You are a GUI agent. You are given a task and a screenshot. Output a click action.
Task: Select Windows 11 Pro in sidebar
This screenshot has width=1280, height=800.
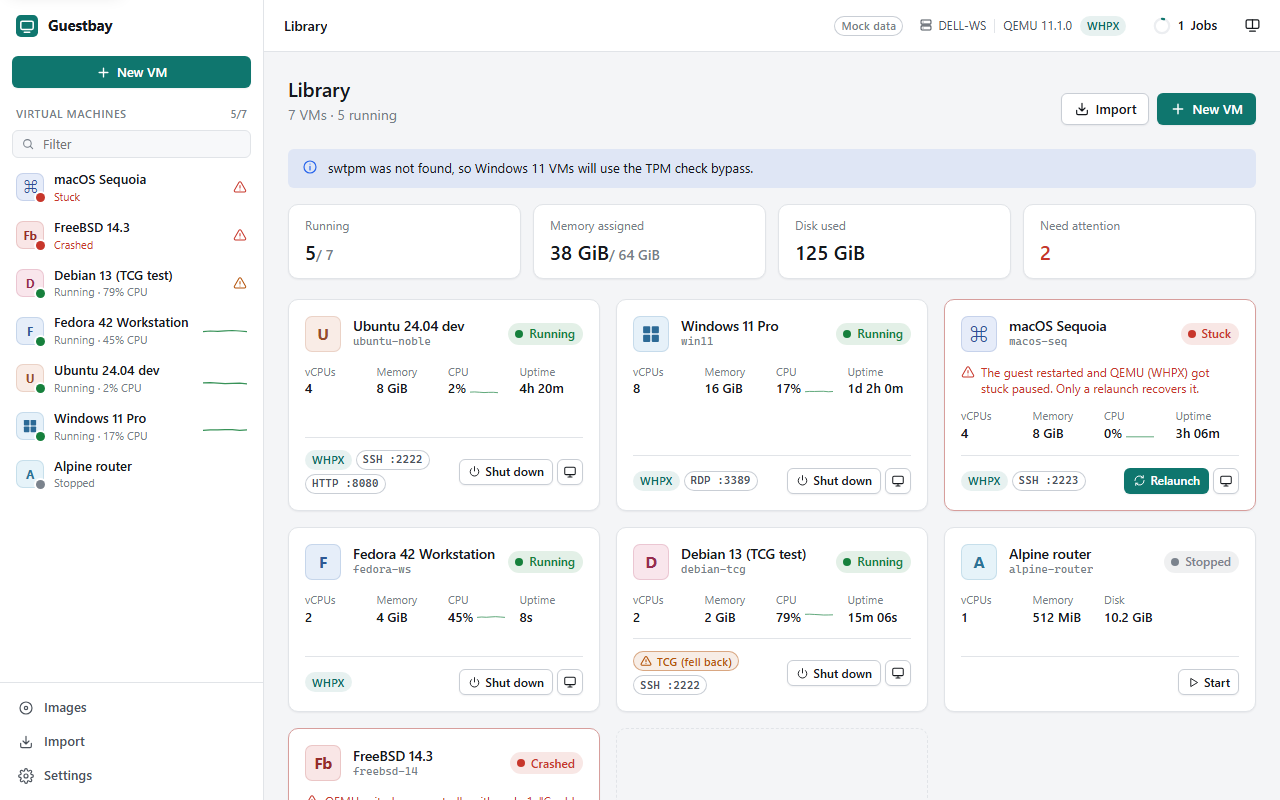click(x=131, y=426)
